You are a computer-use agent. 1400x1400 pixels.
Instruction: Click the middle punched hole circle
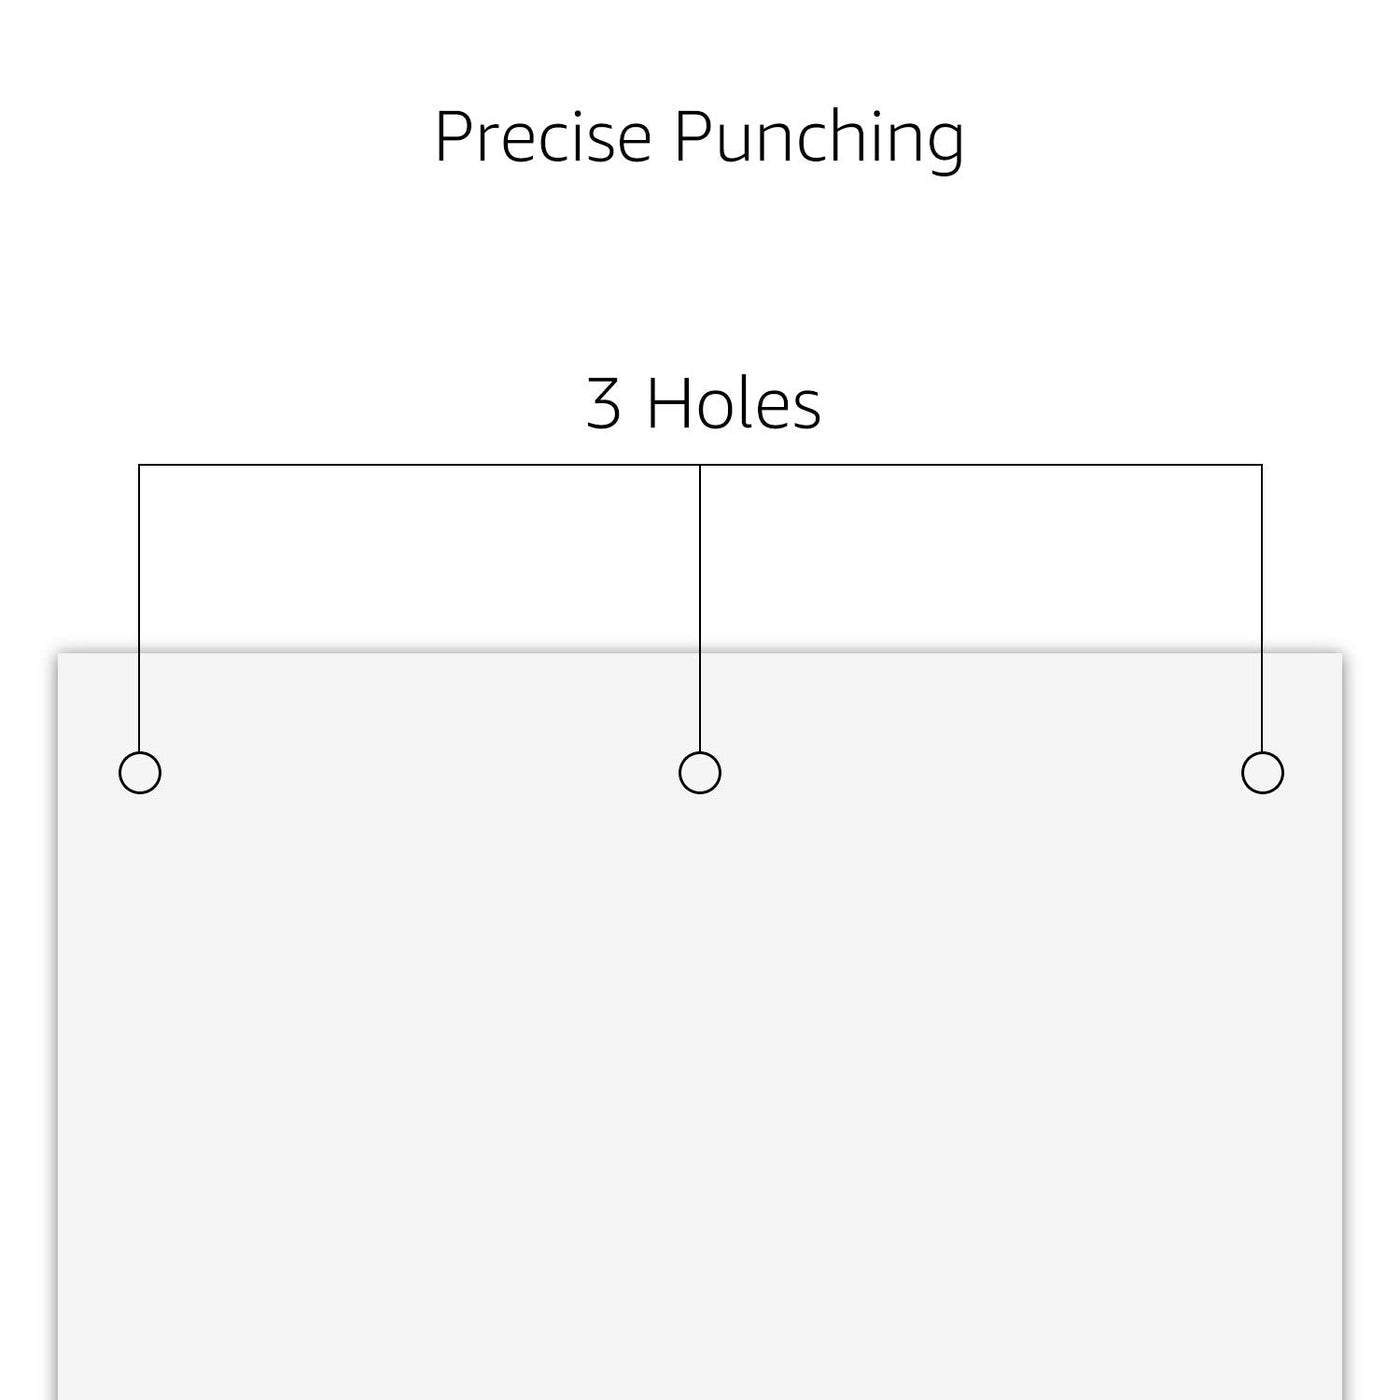(700, 773)
